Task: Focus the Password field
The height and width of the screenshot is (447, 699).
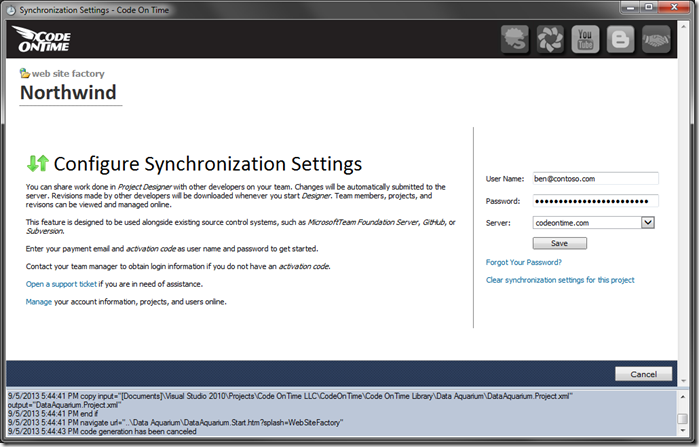Action: pyautogui.click(x=595, y=201)
